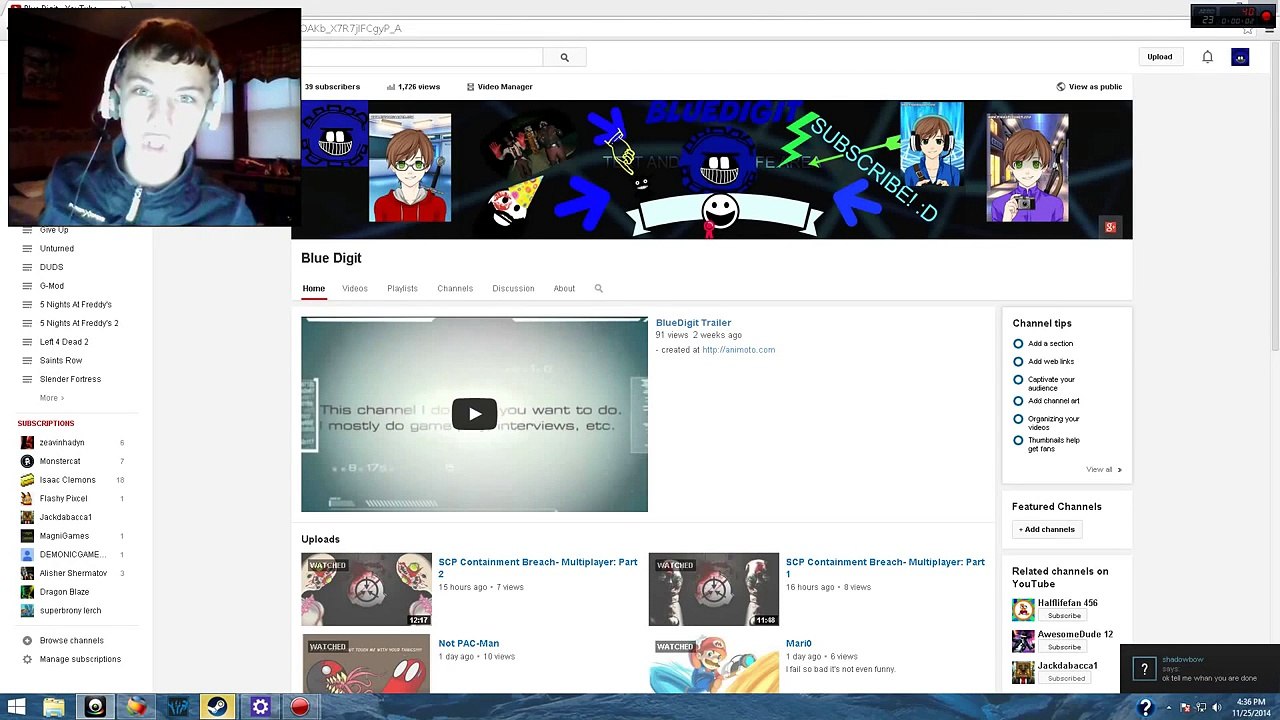Open the account avatar menu
Viewport: 1280px width, 720px height.
(1240, 57)
